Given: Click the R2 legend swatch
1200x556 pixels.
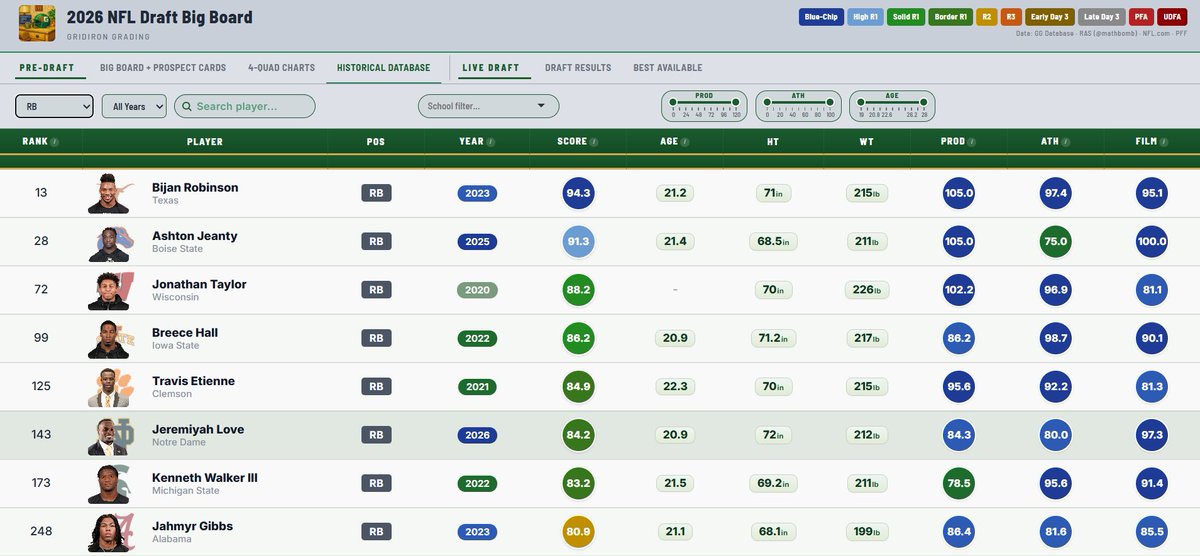Looking at the screenshot, I should pos(985,17).
